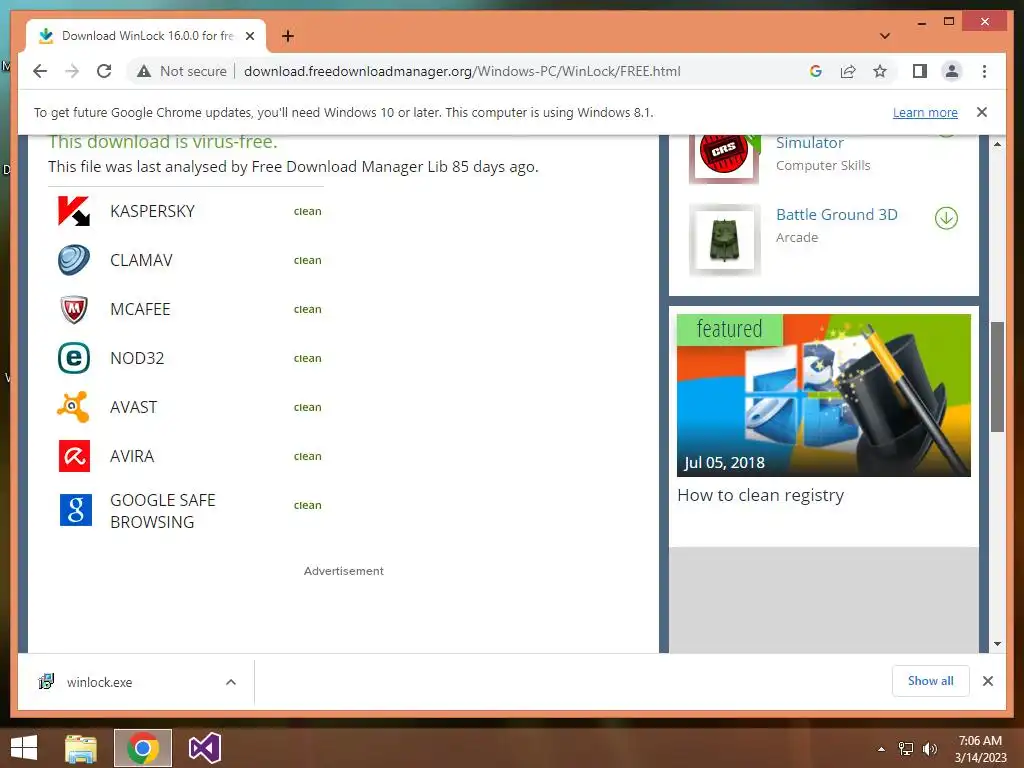Click Show all downloads button

930,681
